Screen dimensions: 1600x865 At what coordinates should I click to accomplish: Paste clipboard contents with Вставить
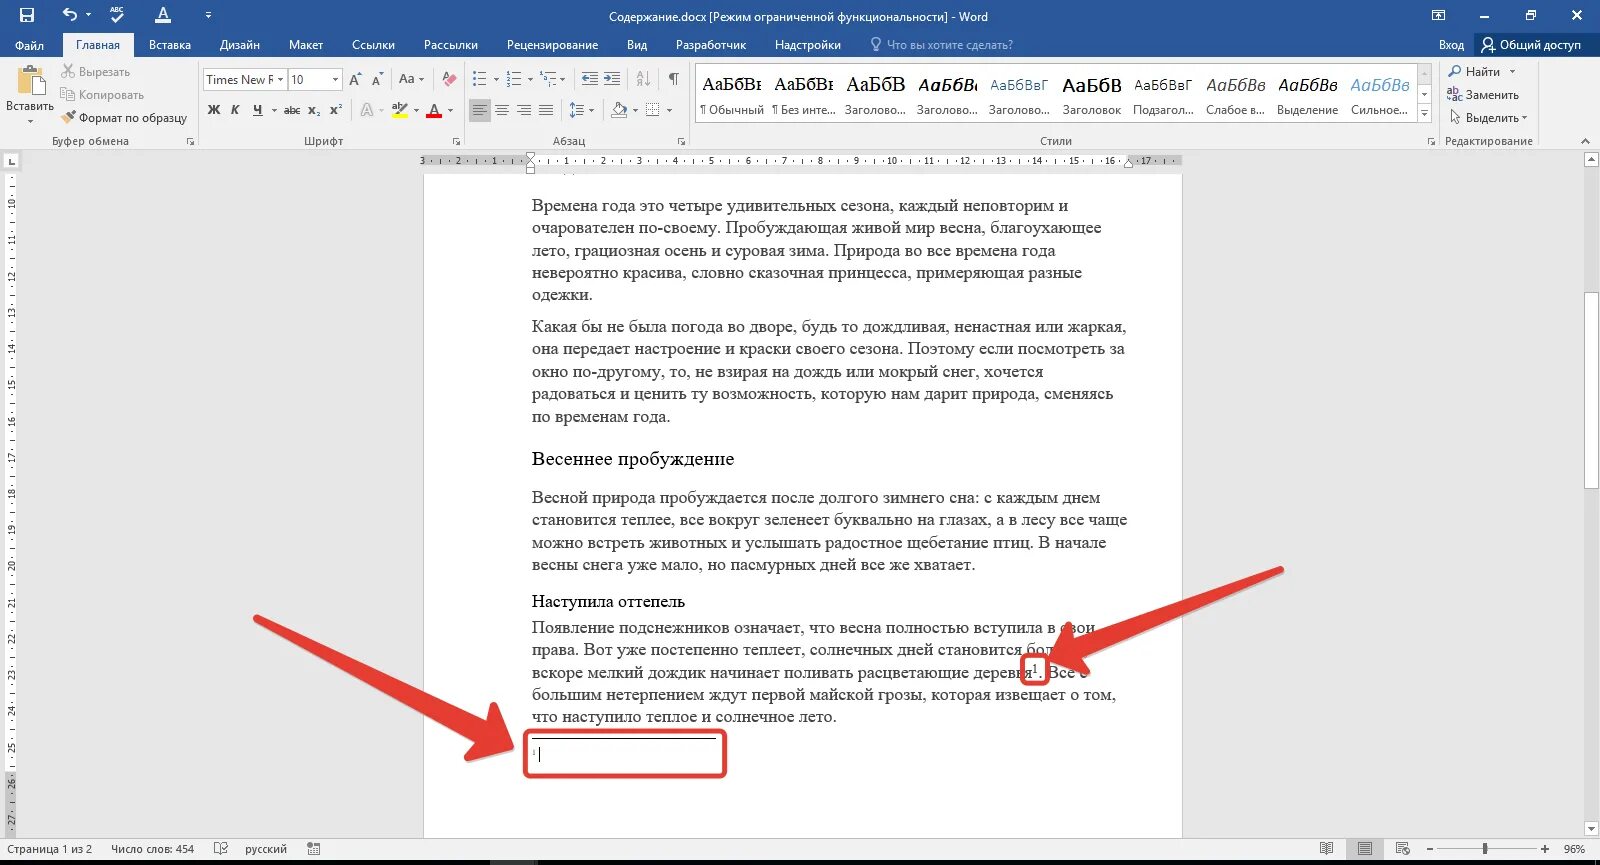[30, 95]
